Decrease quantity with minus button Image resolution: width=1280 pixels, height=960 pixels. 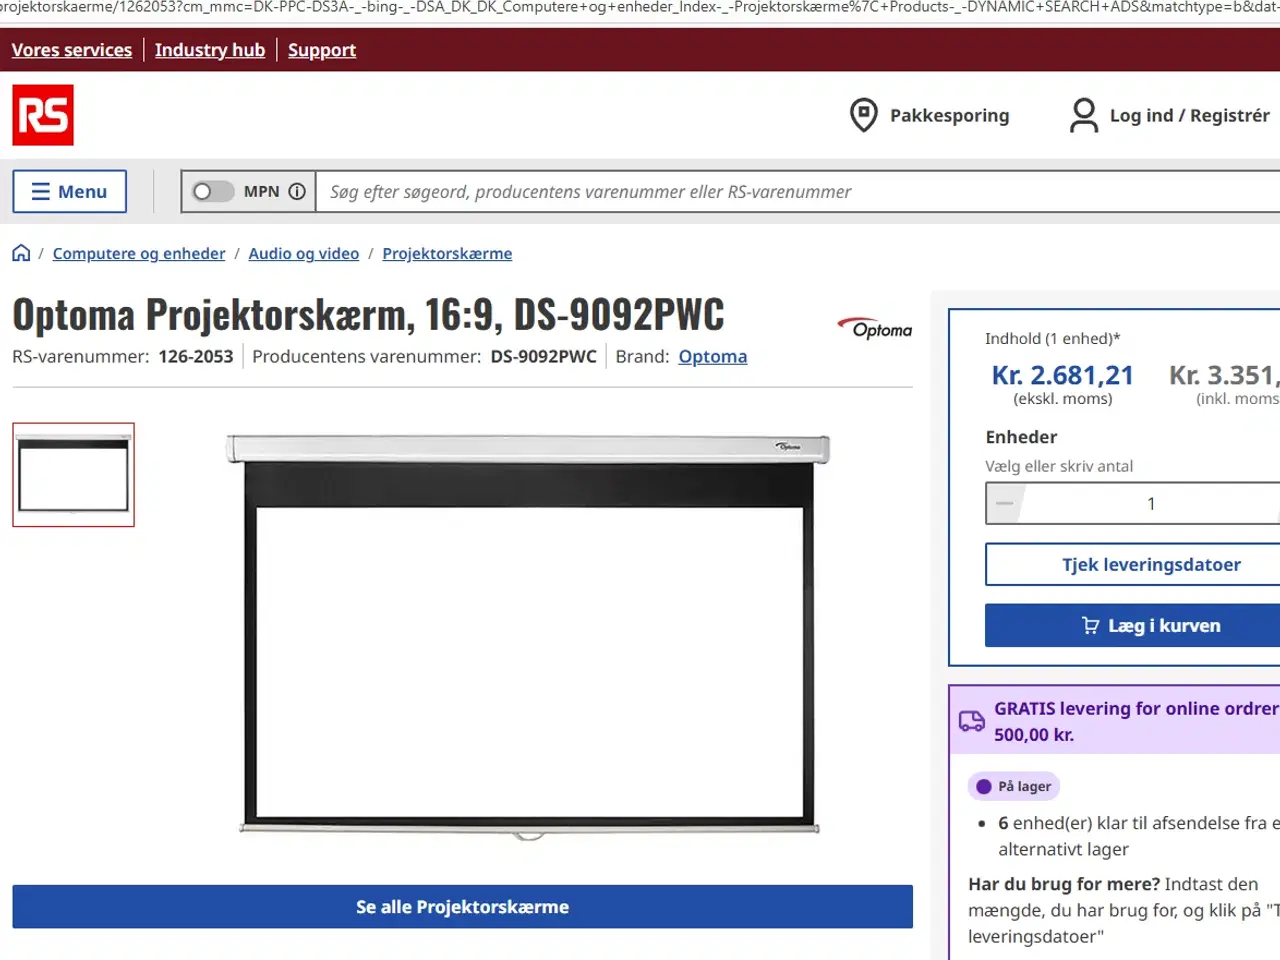click(x=1004, y=504)
